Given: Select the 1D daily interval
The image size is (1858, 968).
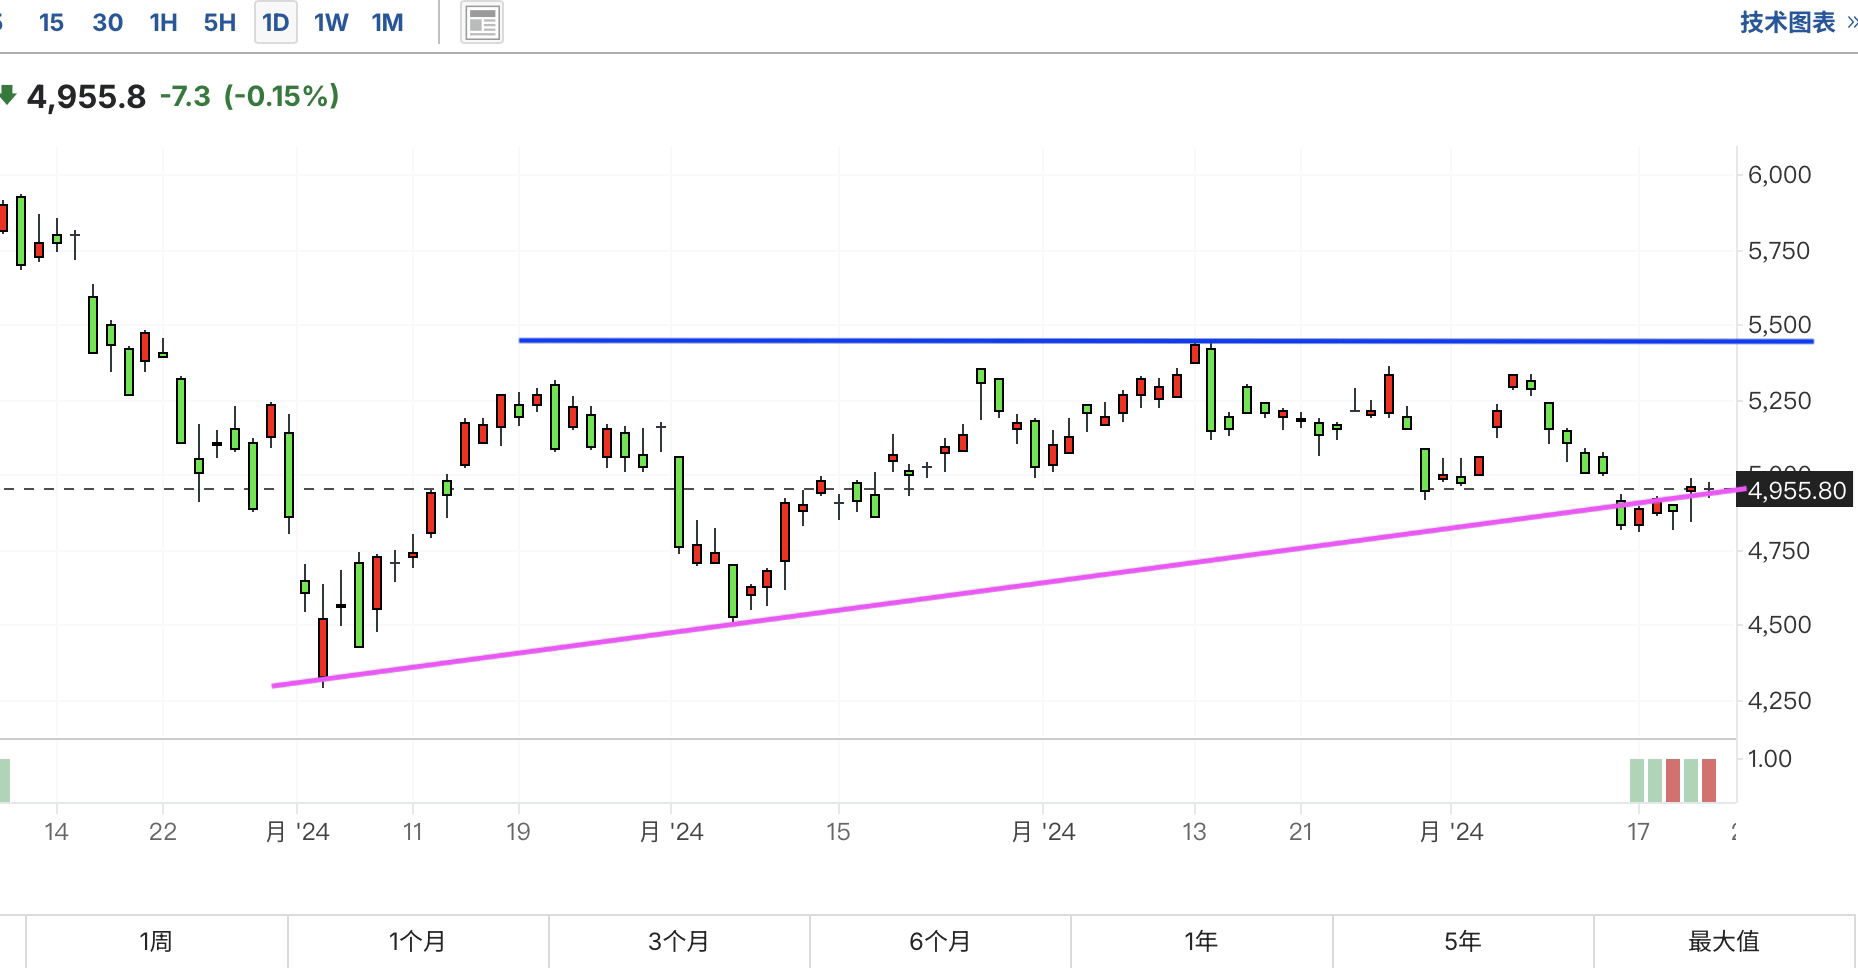Looking at the screenshot, I should (x=276, y=23).
